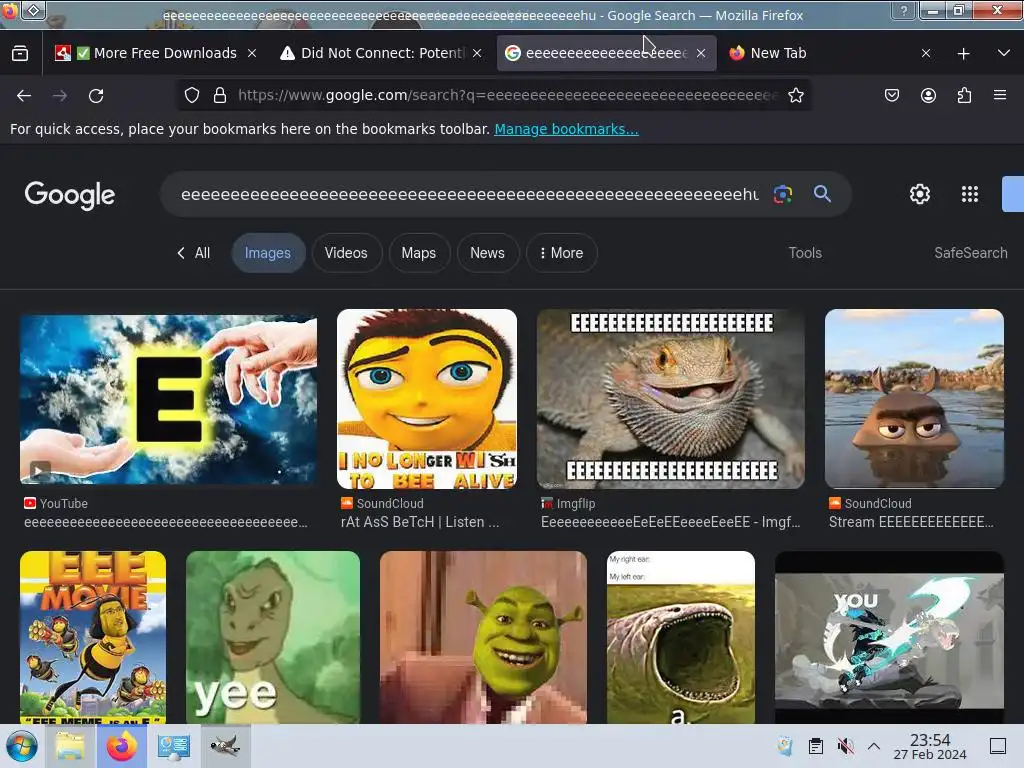Open the EEE Movie poster thumbnail

click(93, 637)
